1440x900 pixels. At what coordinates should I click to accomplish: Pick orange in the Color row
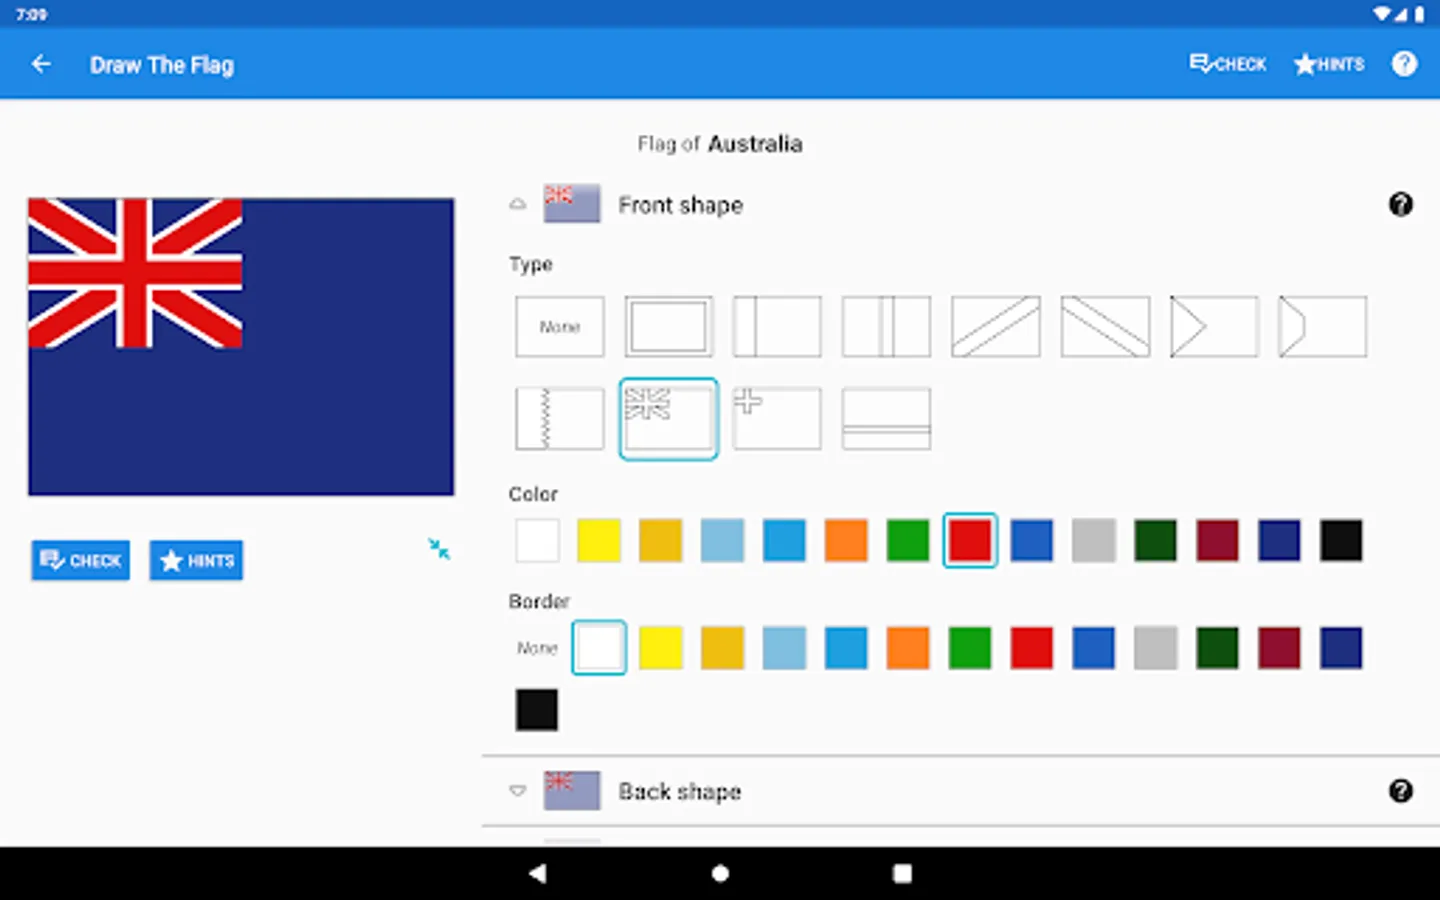846,541
